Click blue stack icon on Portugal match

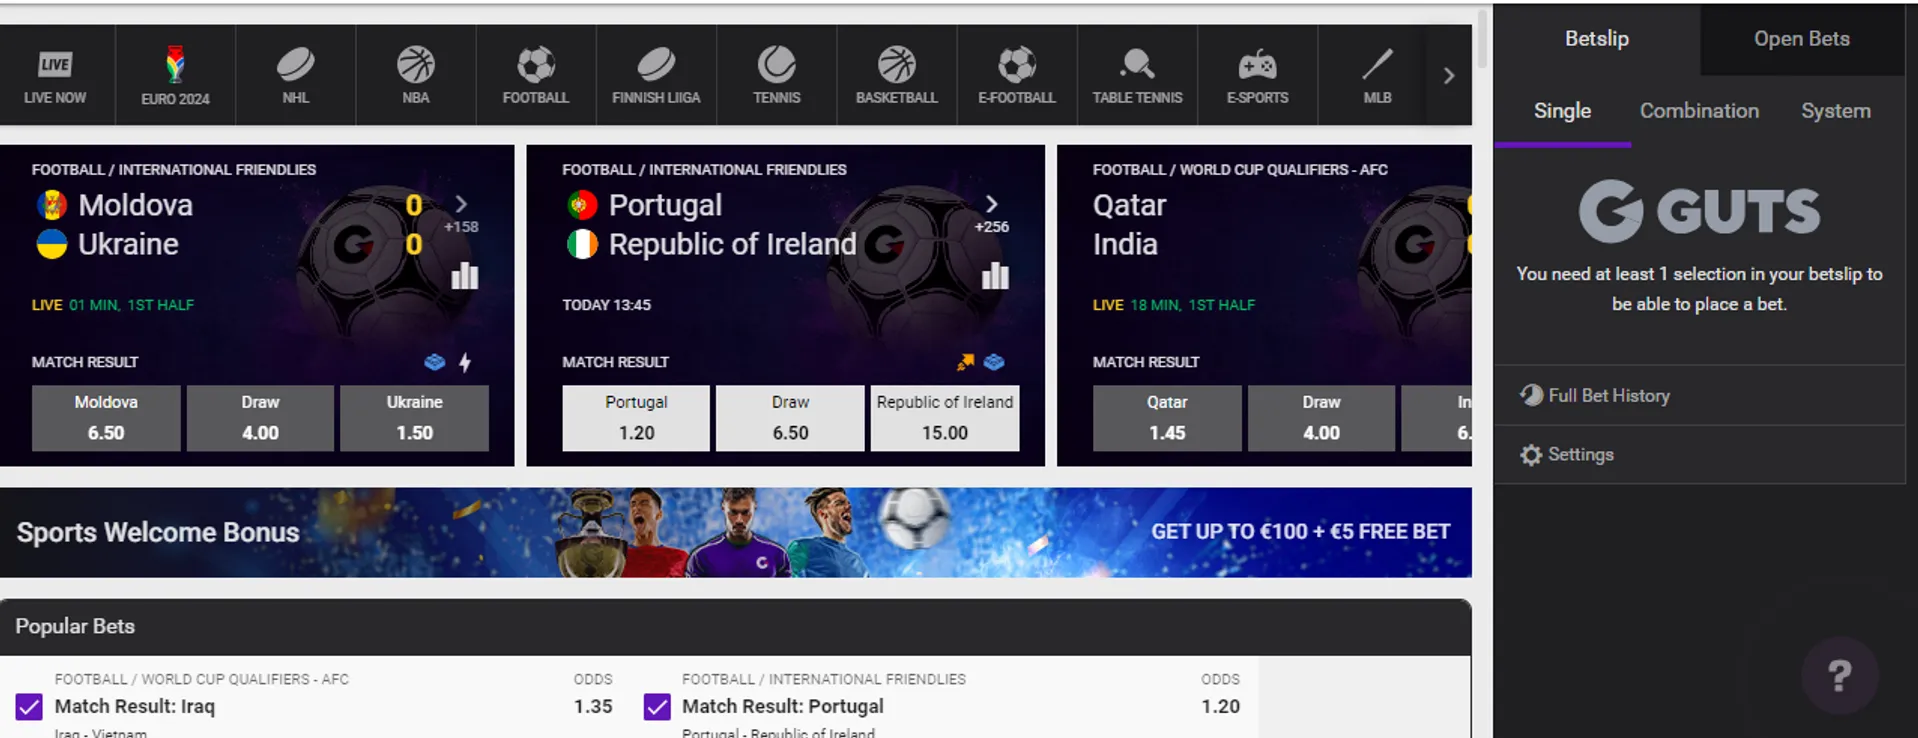994,362
